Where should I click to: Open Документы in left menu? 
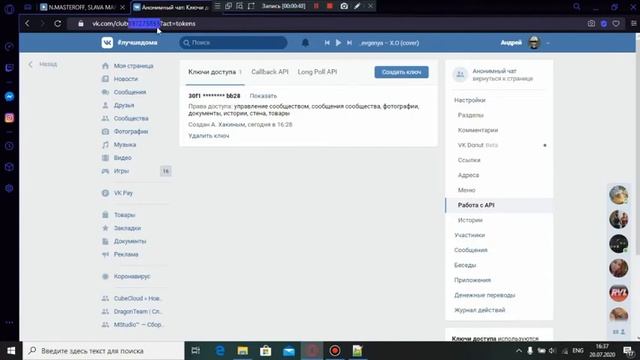(130, 241)
